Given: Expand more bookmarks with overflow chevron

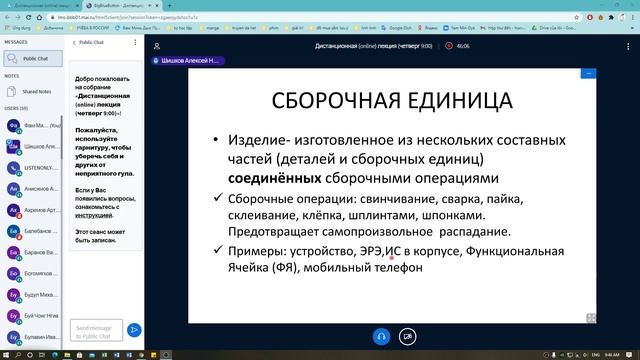Looking at the screenshot, I should click(x=633, y=28).
